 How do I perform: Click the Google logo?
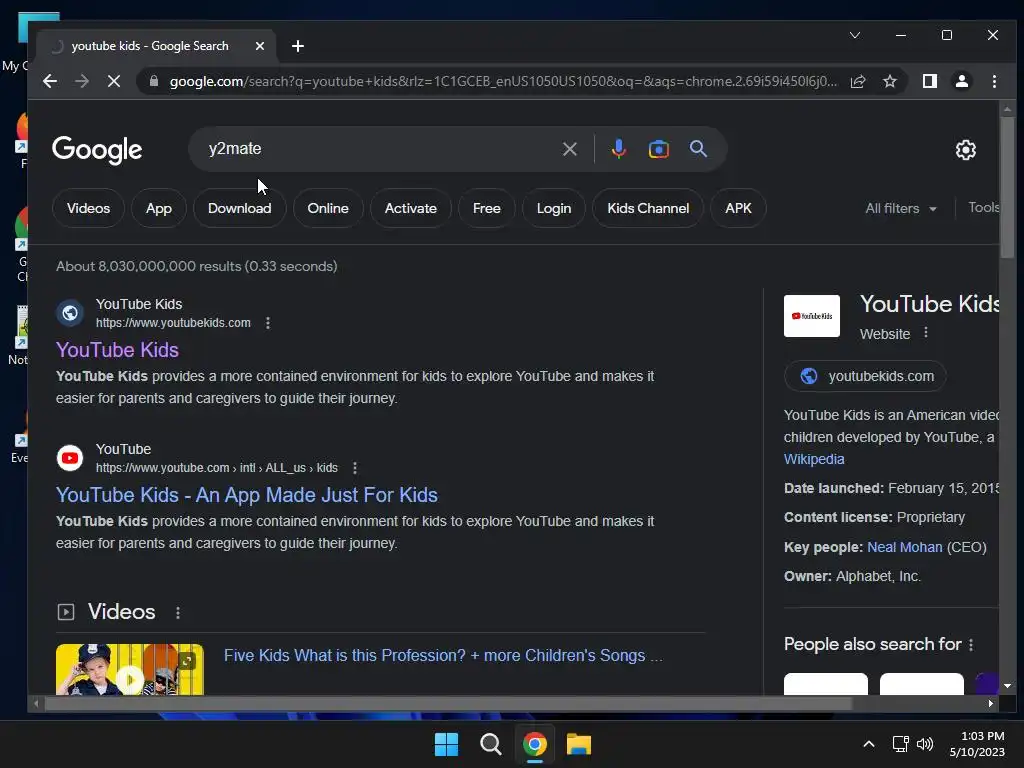[x=97, y=150]
